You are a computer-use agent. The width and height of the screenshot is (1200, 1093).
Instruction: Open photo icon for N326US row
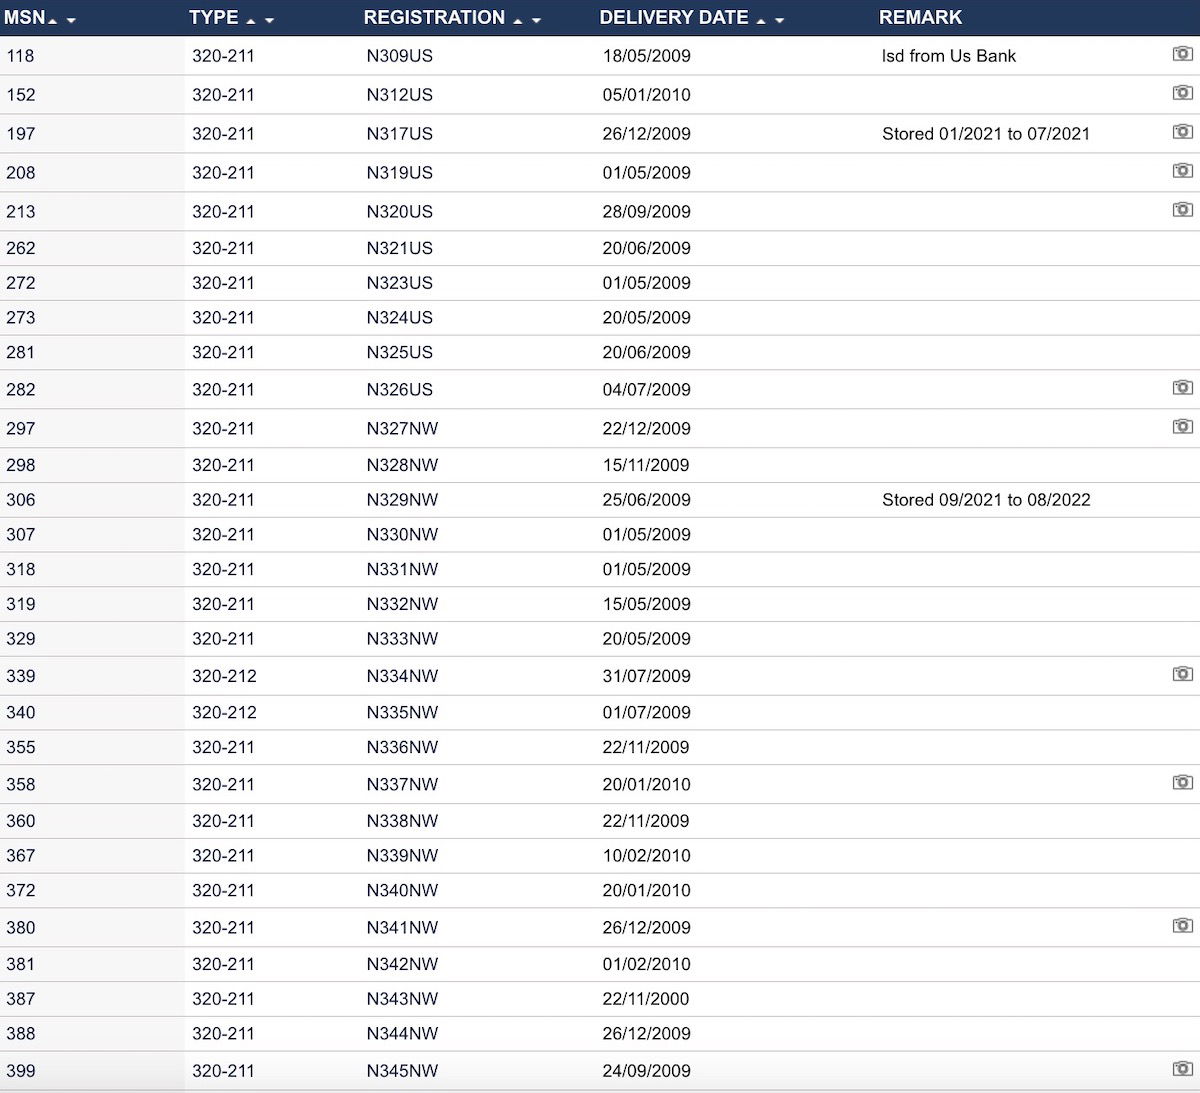pos(1182,388)
